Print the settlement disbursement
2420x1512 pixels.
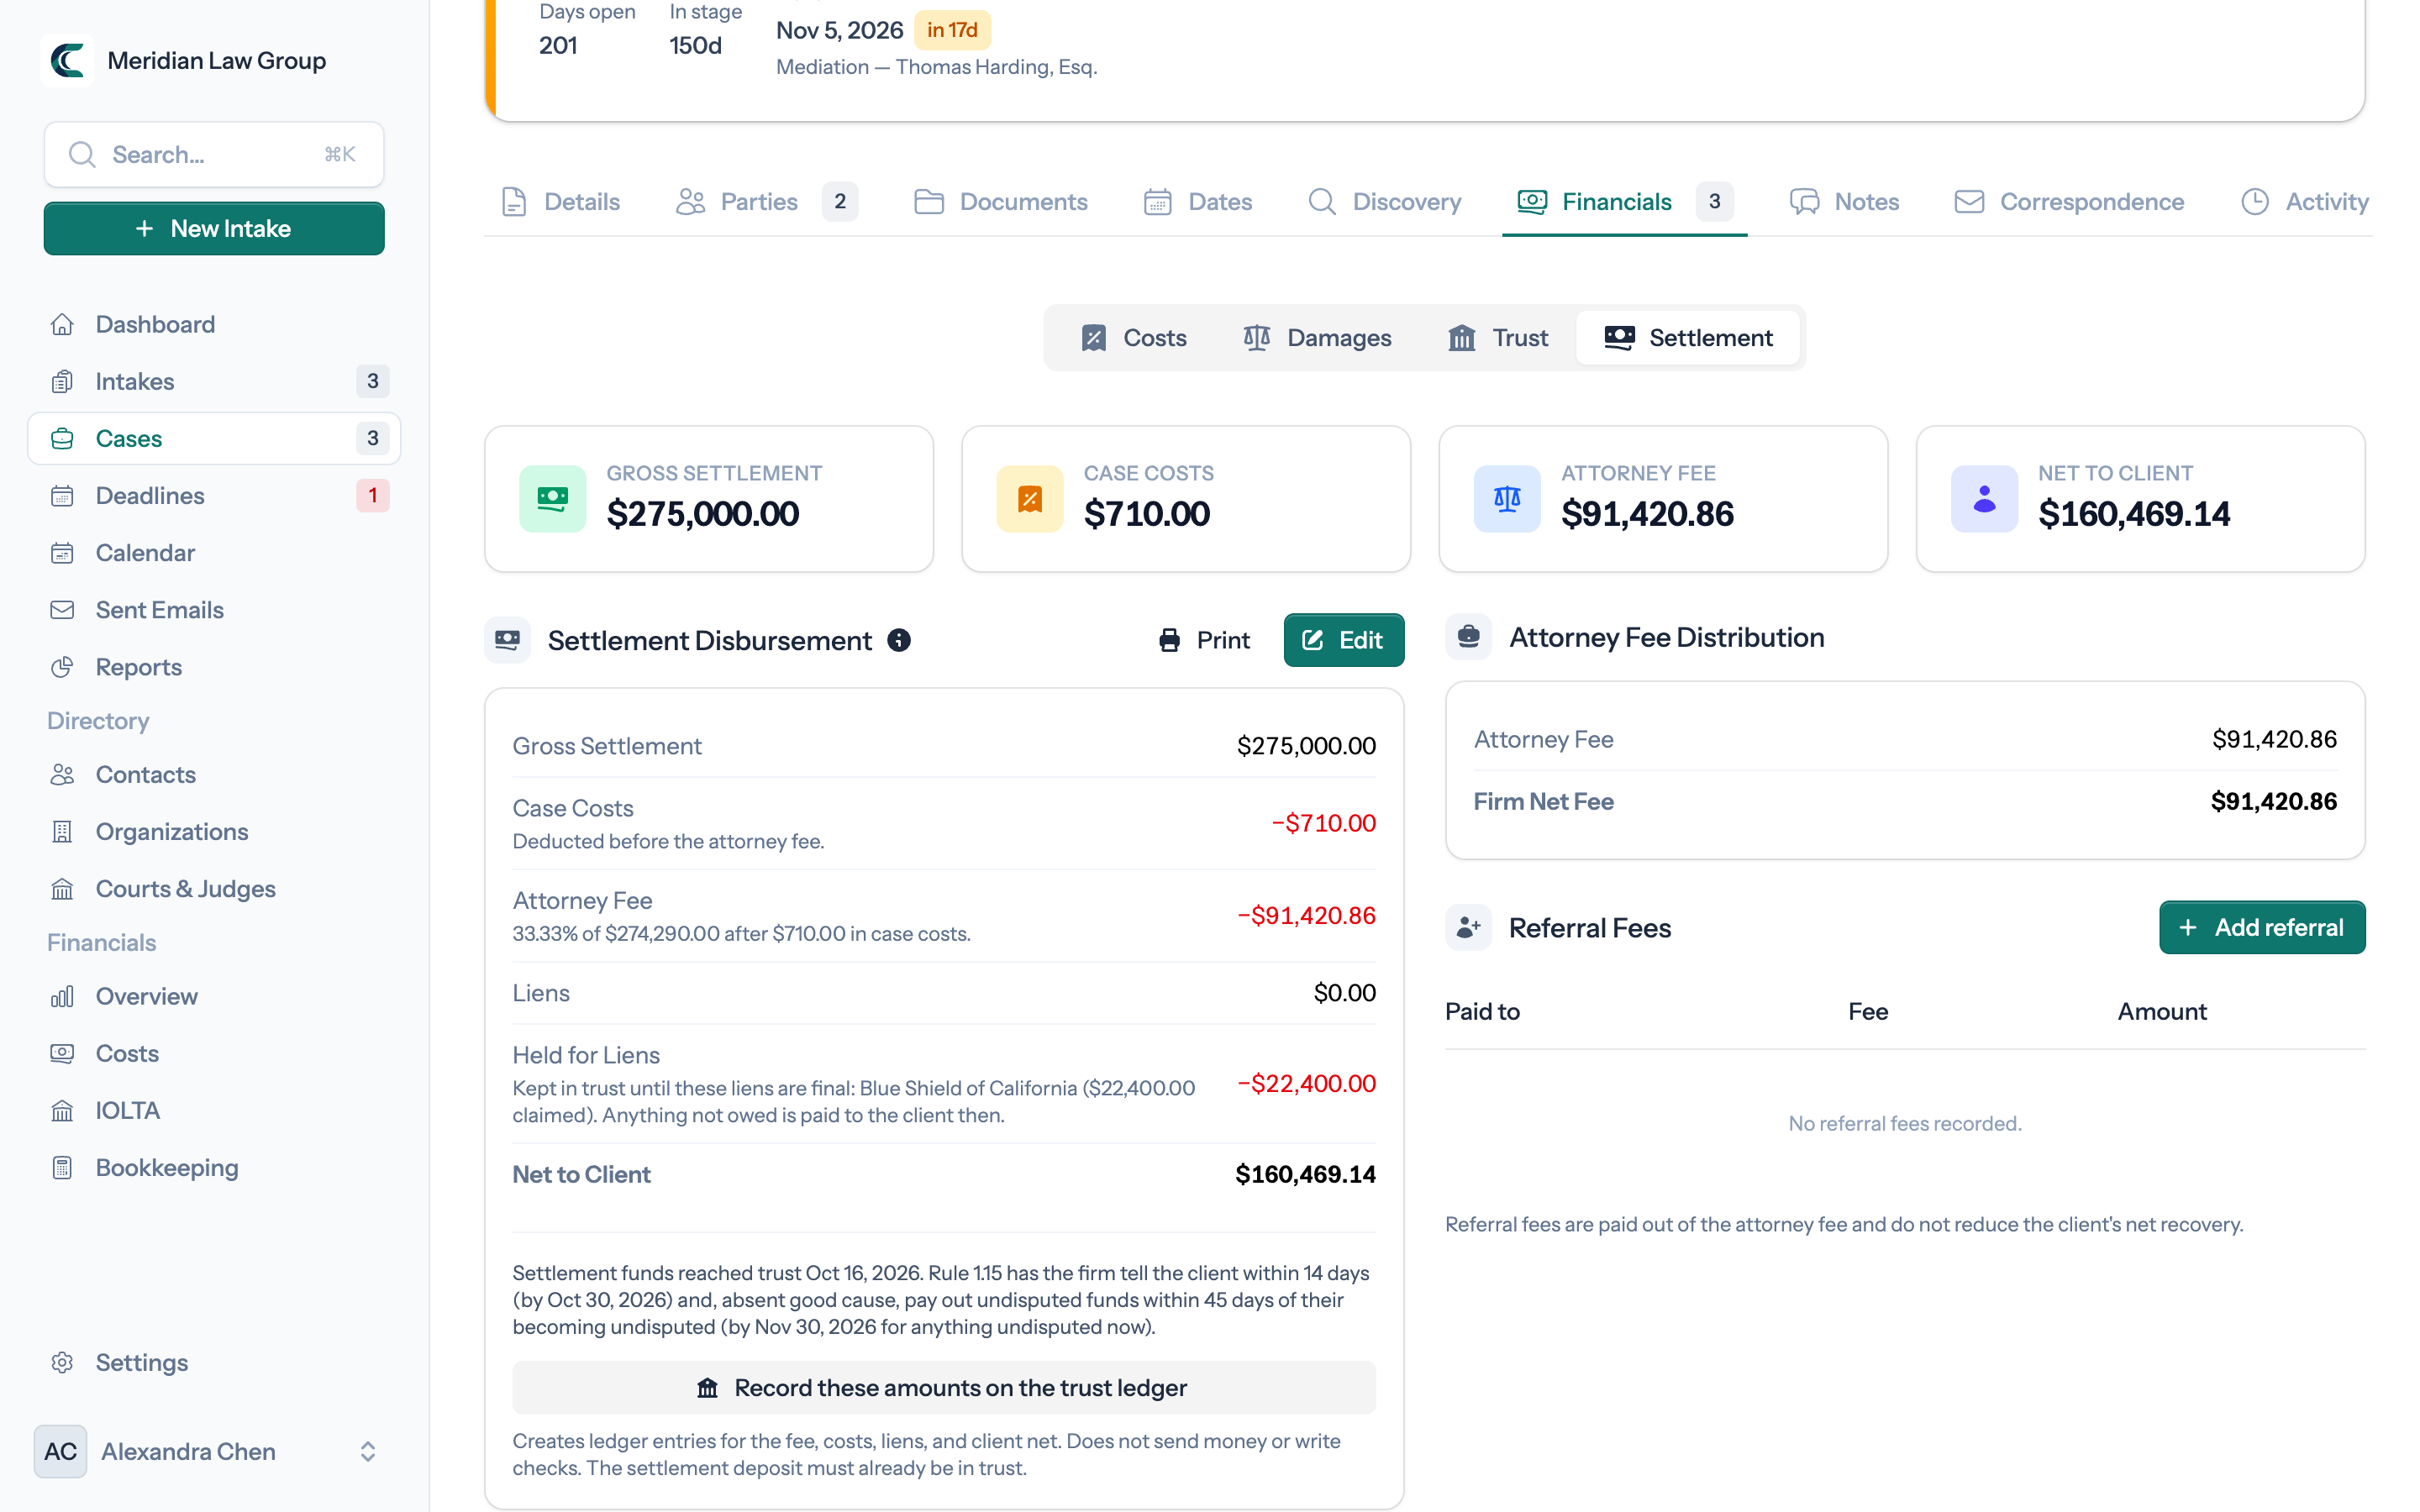pos(1204,640)
